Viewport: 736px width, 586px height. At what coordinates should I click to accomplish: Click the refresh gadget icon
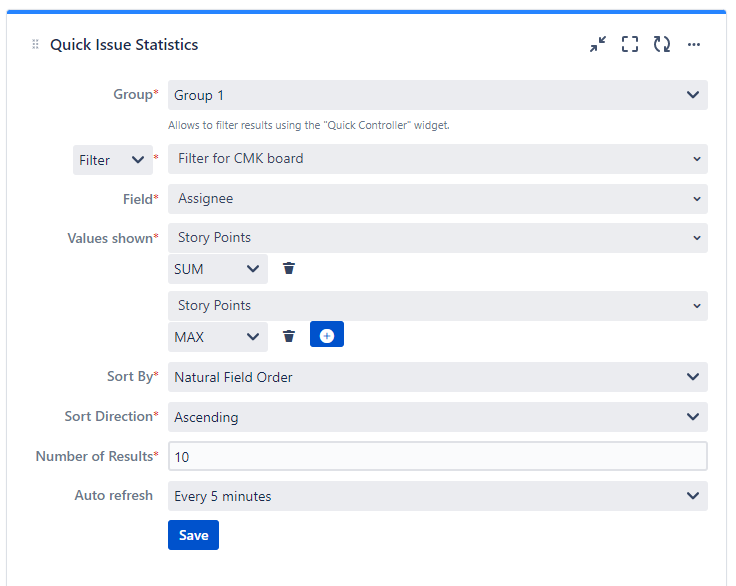662,44
